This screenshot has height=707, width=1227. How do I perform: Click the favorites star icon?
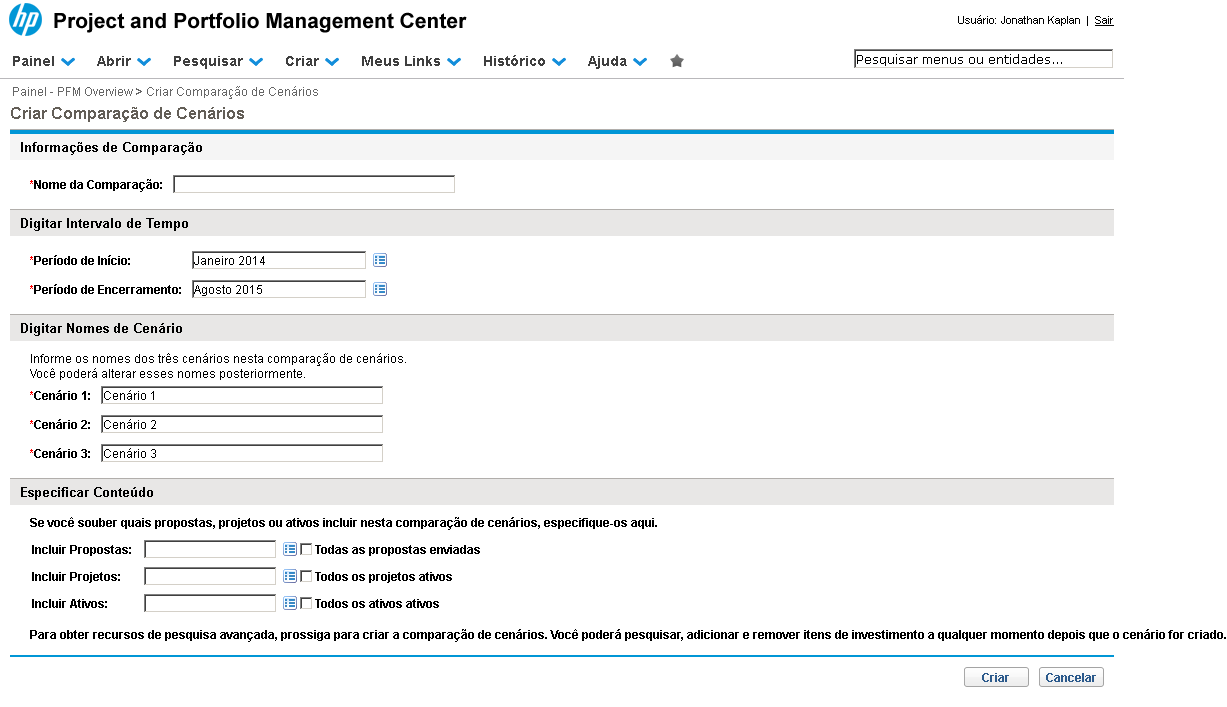click(677, 61)
